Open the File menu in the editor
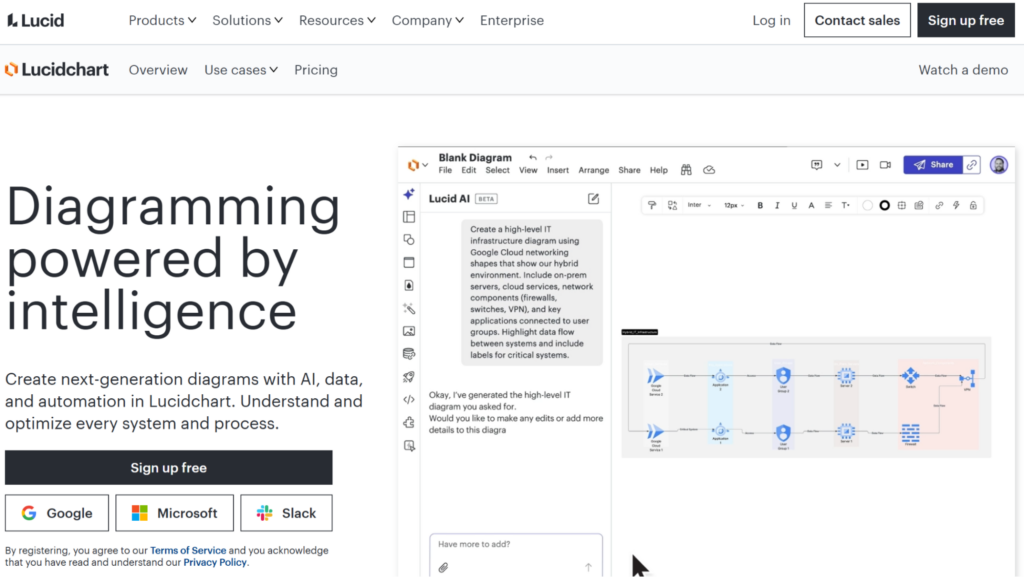1024x577 pixels. click(445, 170)
